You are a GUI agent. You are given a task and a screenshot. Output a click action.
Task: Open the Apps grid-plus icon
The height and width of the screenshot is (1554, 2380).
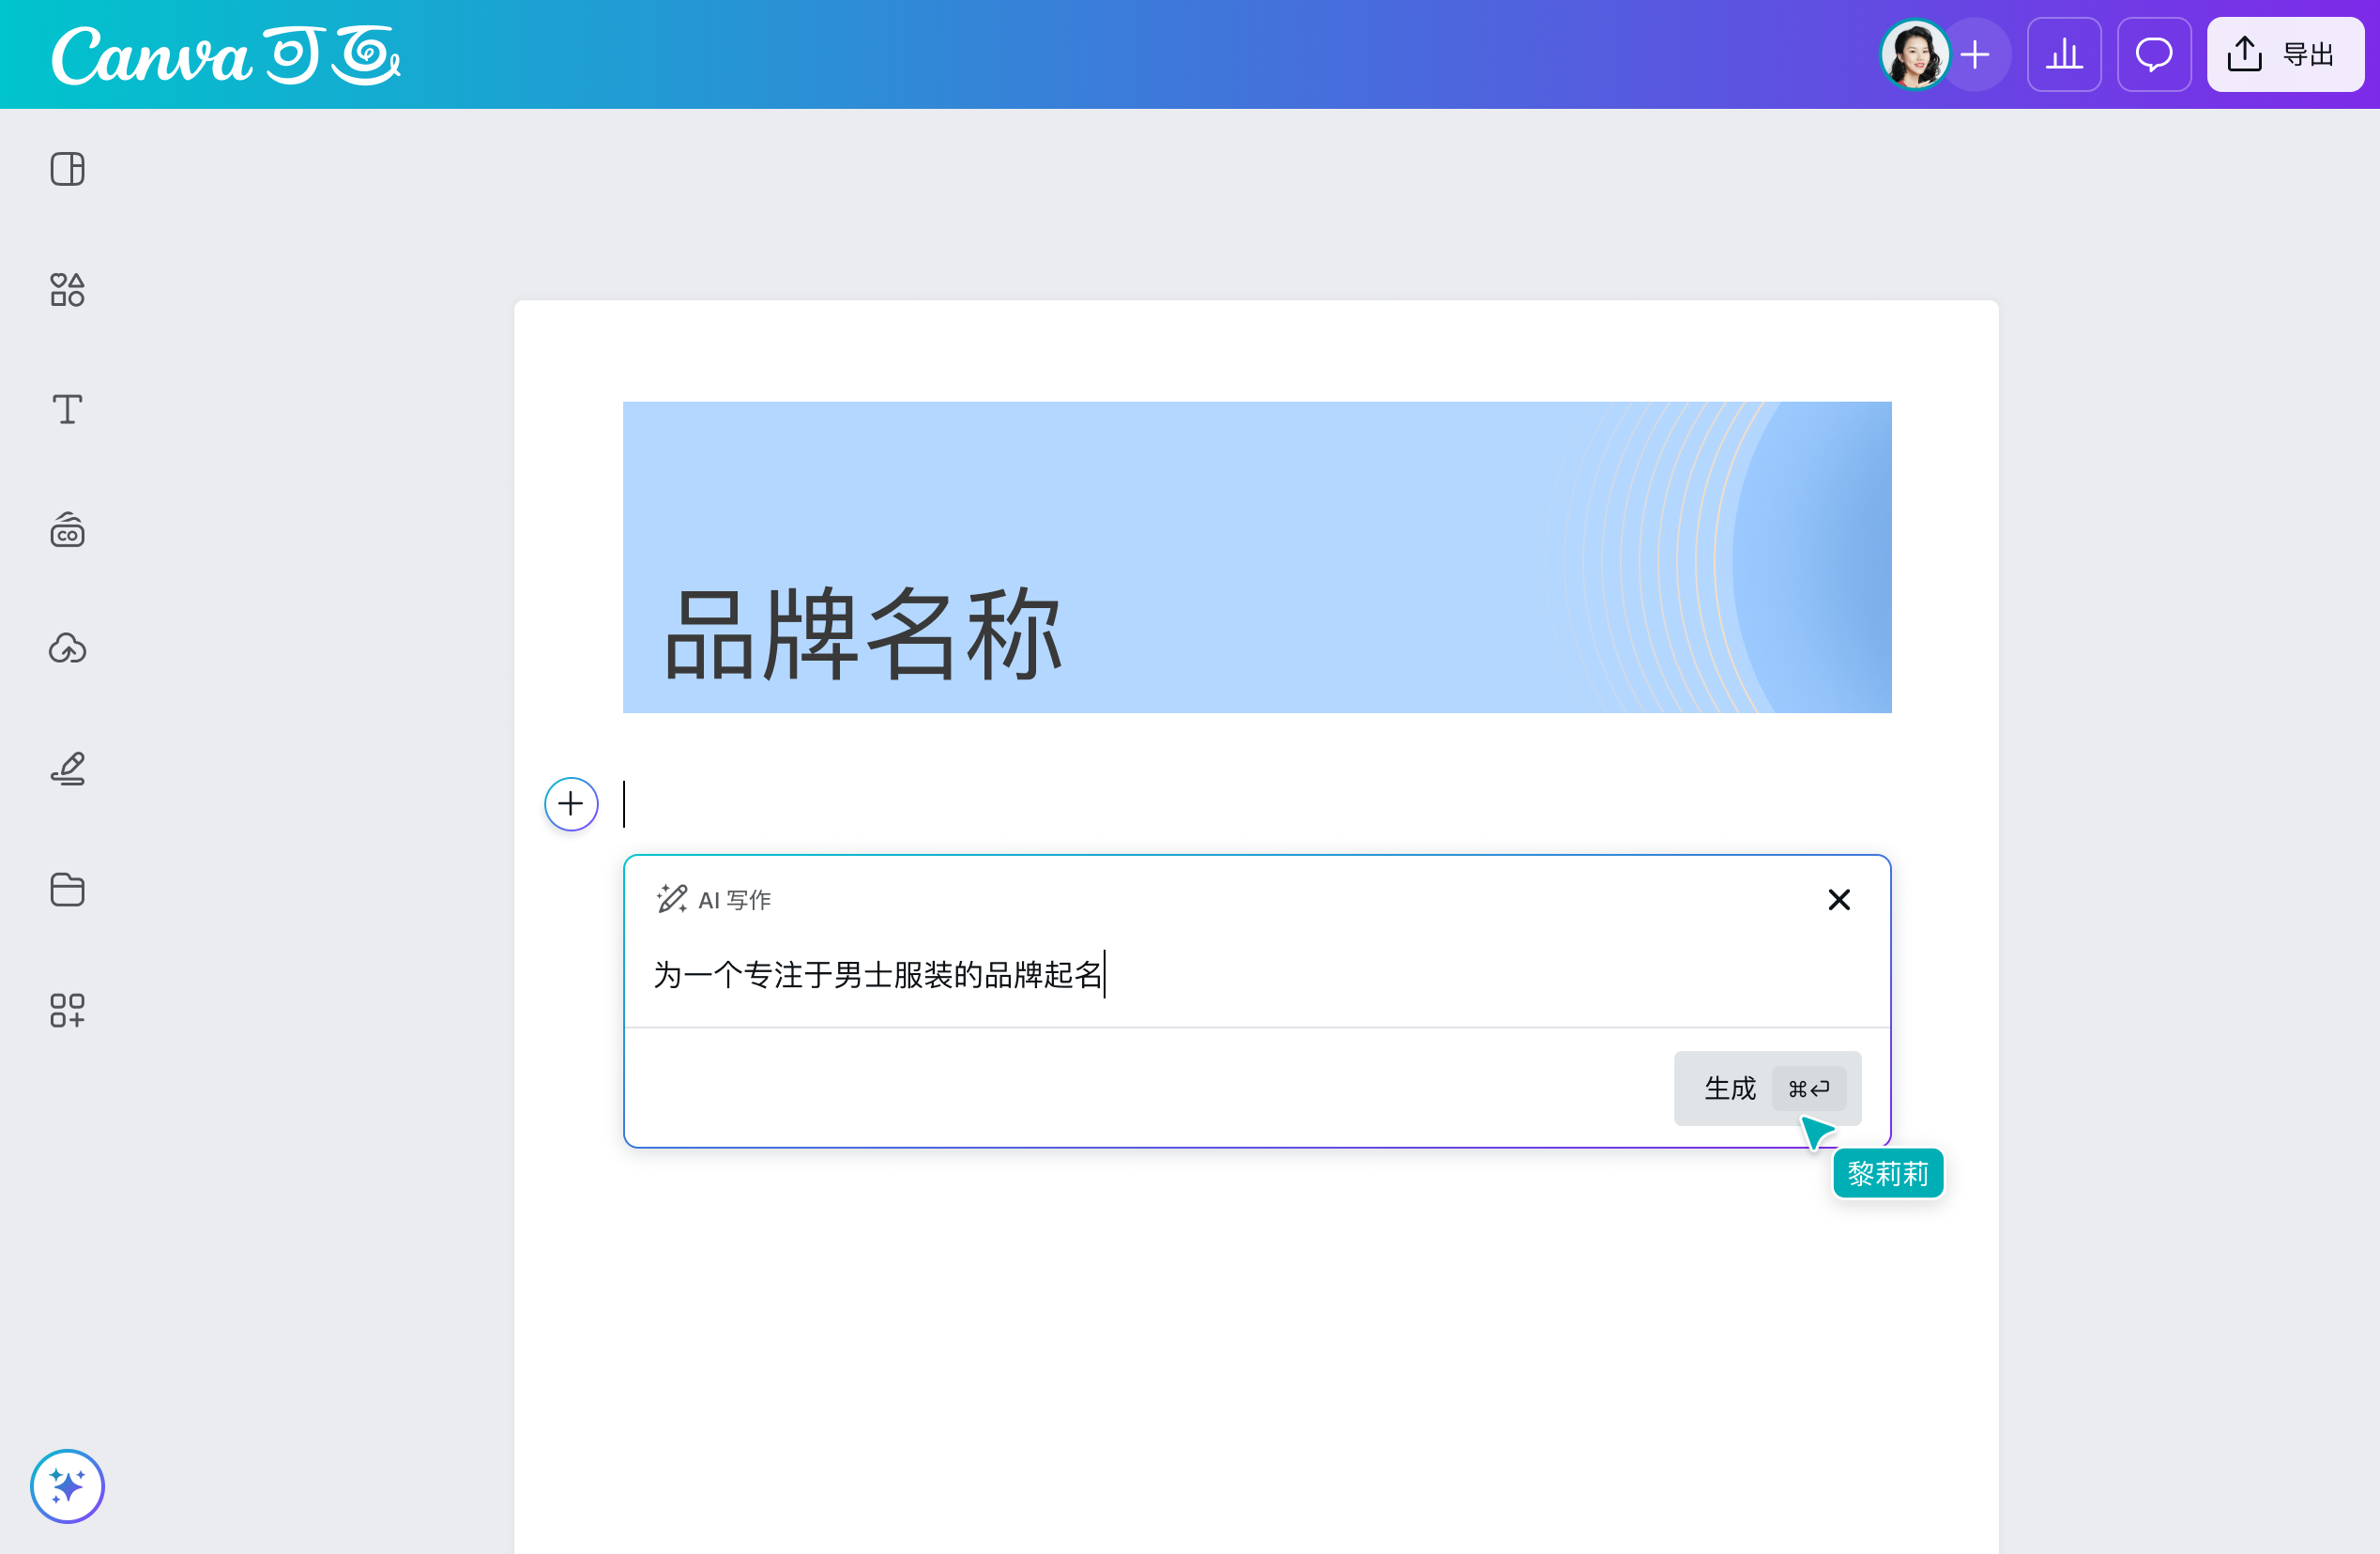point(67,1010)
